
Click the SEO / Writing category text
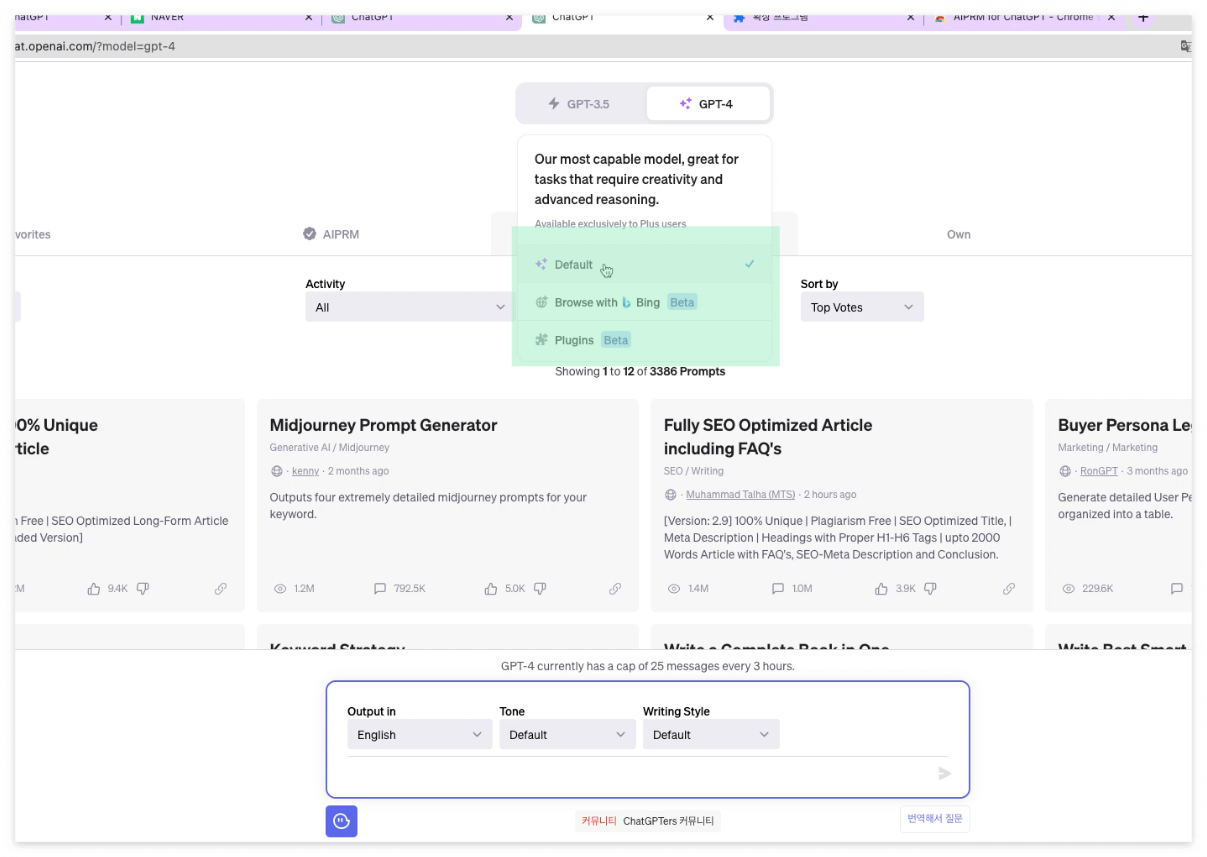[x=693, y=471]
